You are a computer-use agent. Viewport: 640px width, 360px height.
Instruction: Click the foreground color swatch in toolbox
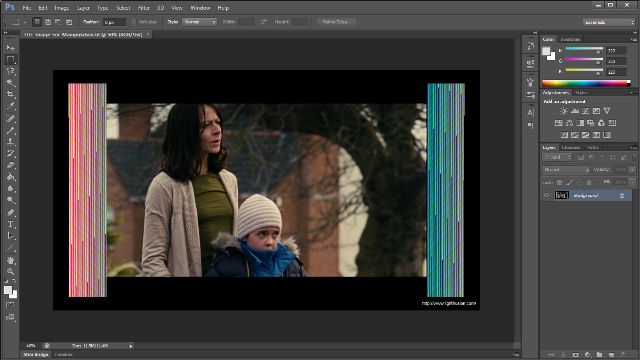click(x=8, y=290)
